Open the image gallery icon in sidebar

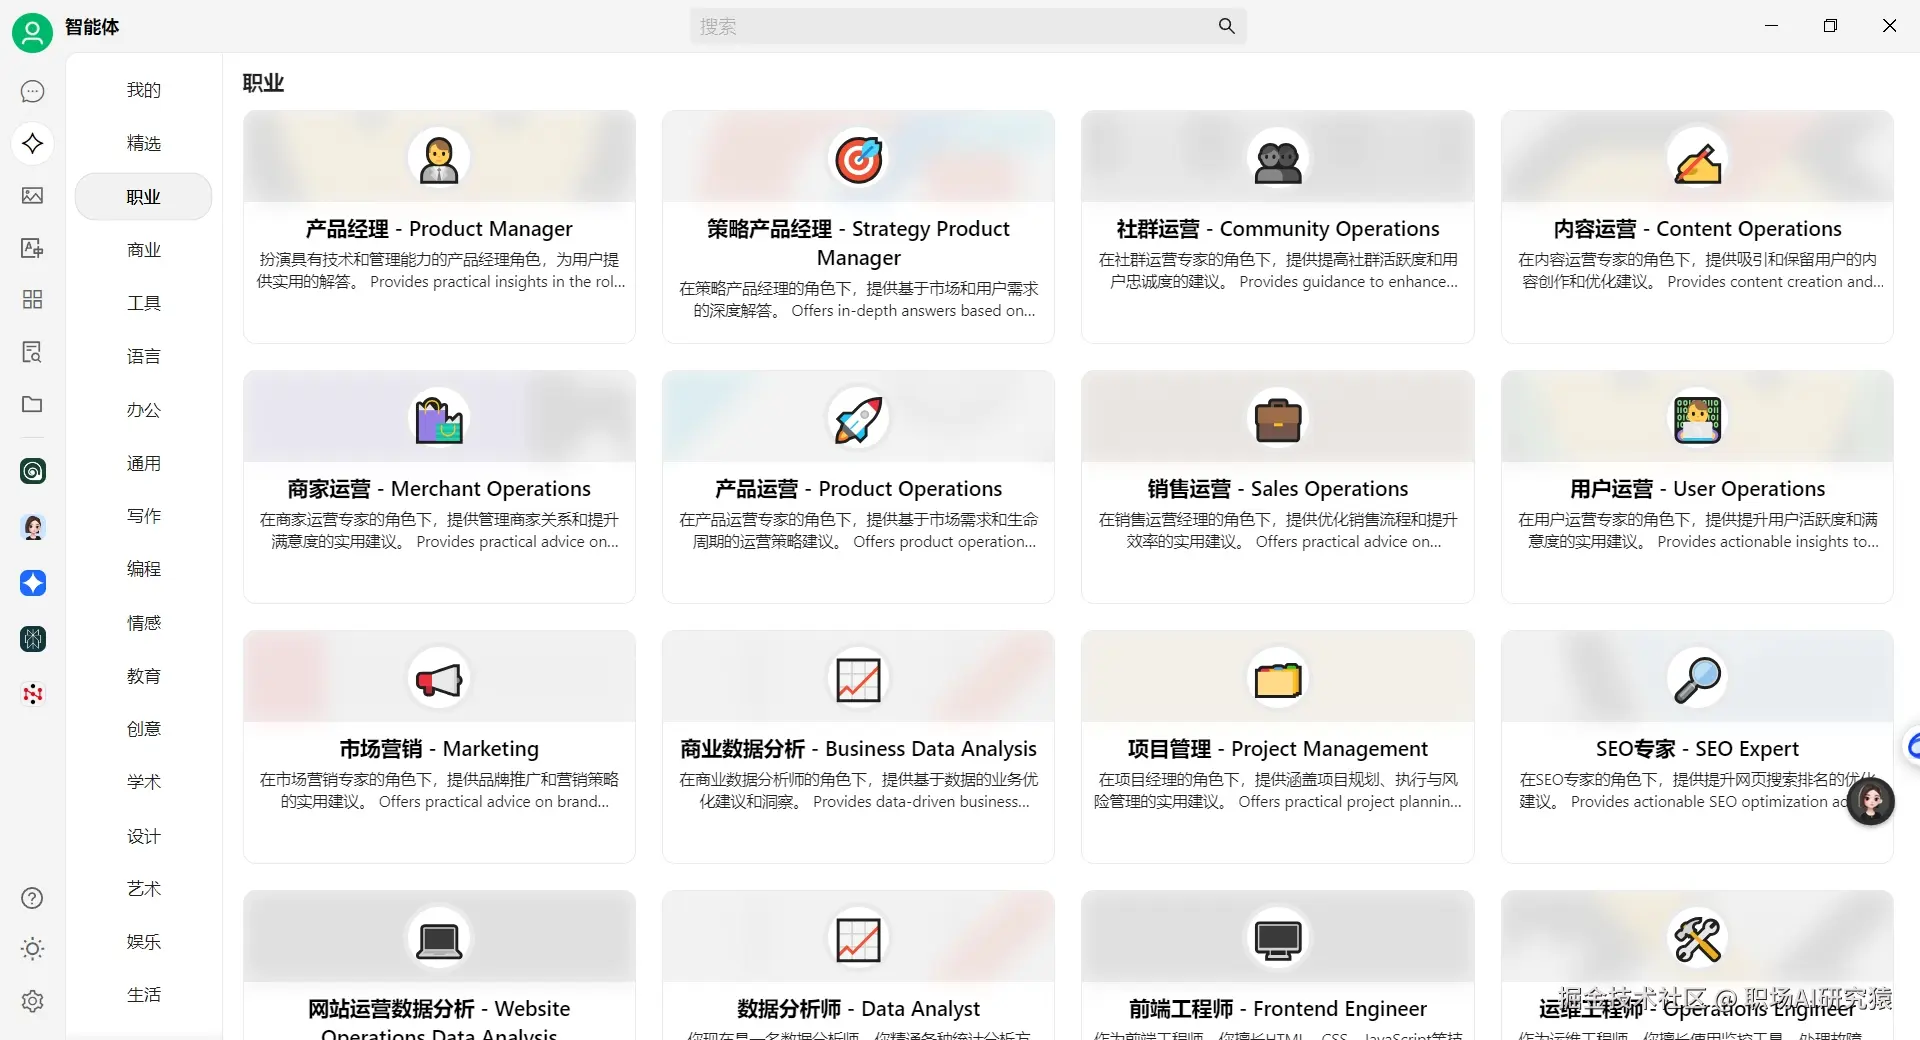pos(33,196)
